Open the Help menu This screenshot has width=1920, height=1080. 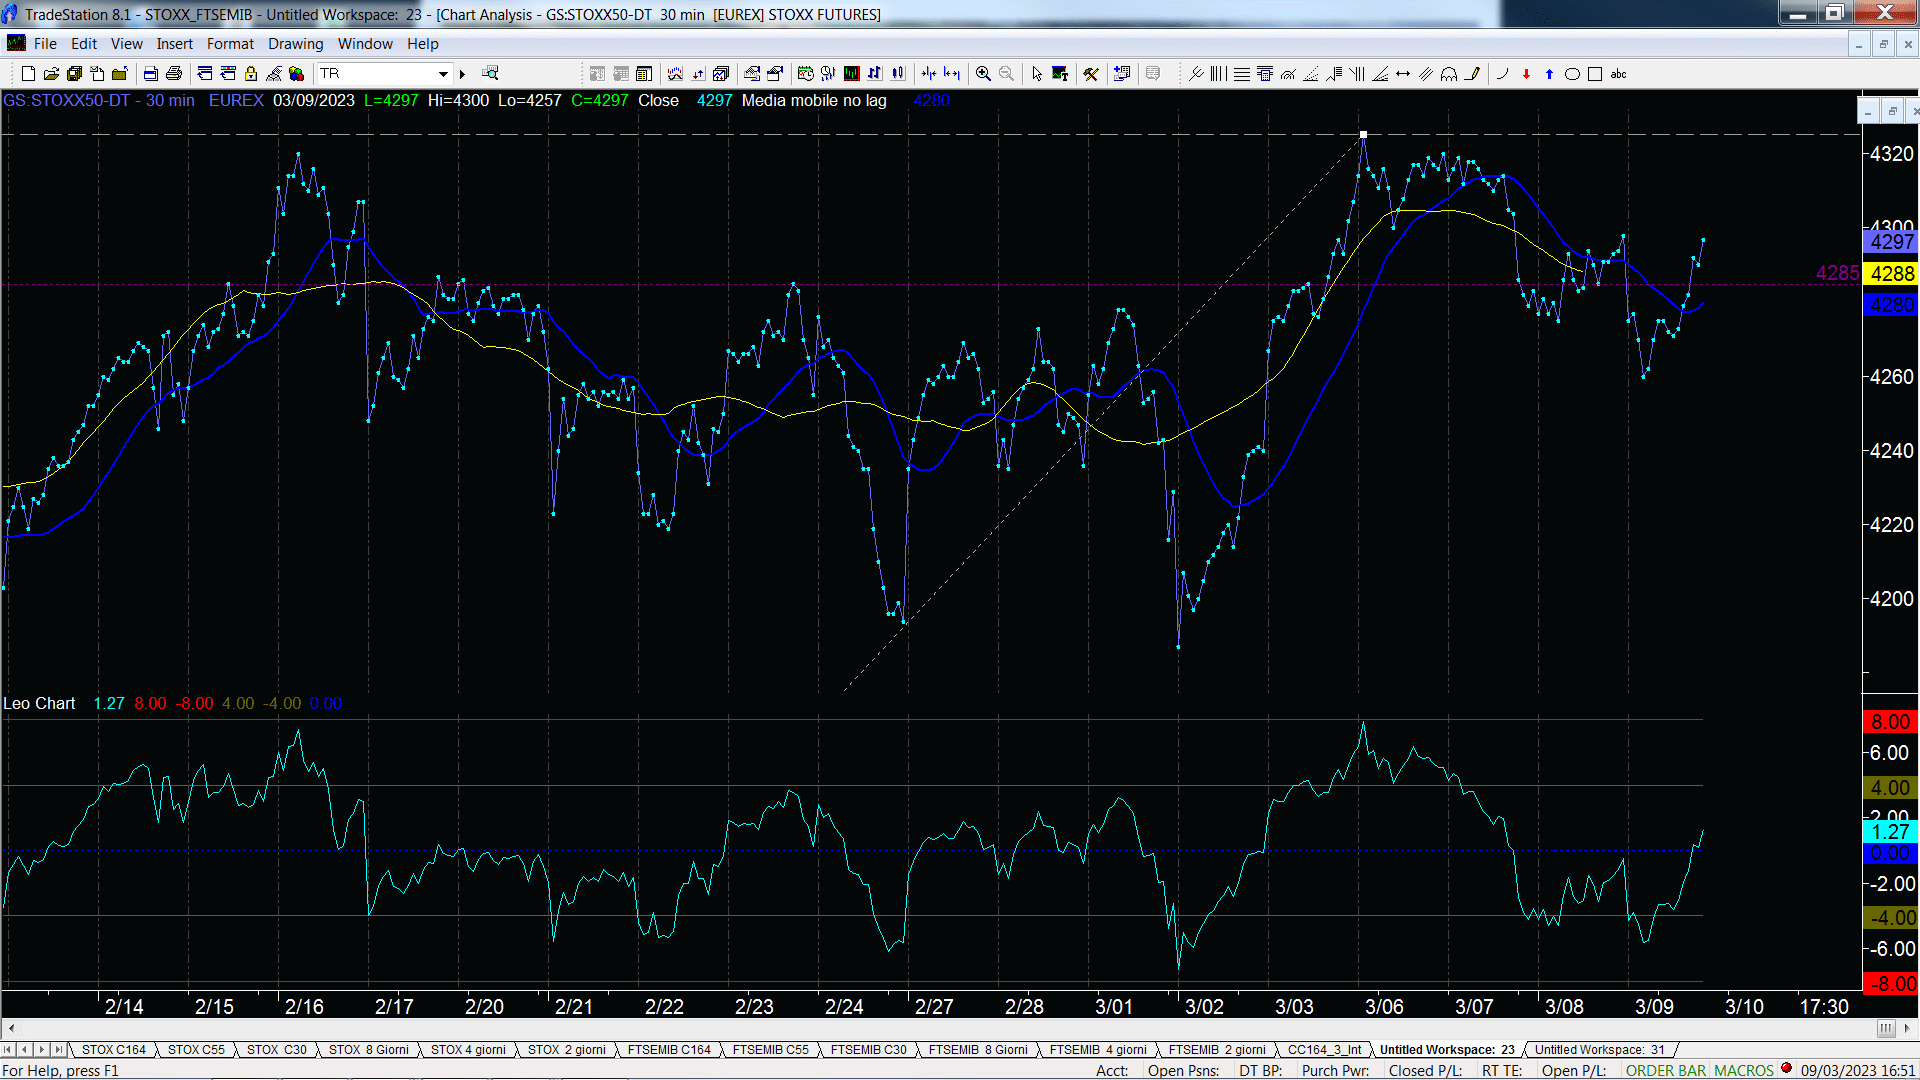[422, 44]
